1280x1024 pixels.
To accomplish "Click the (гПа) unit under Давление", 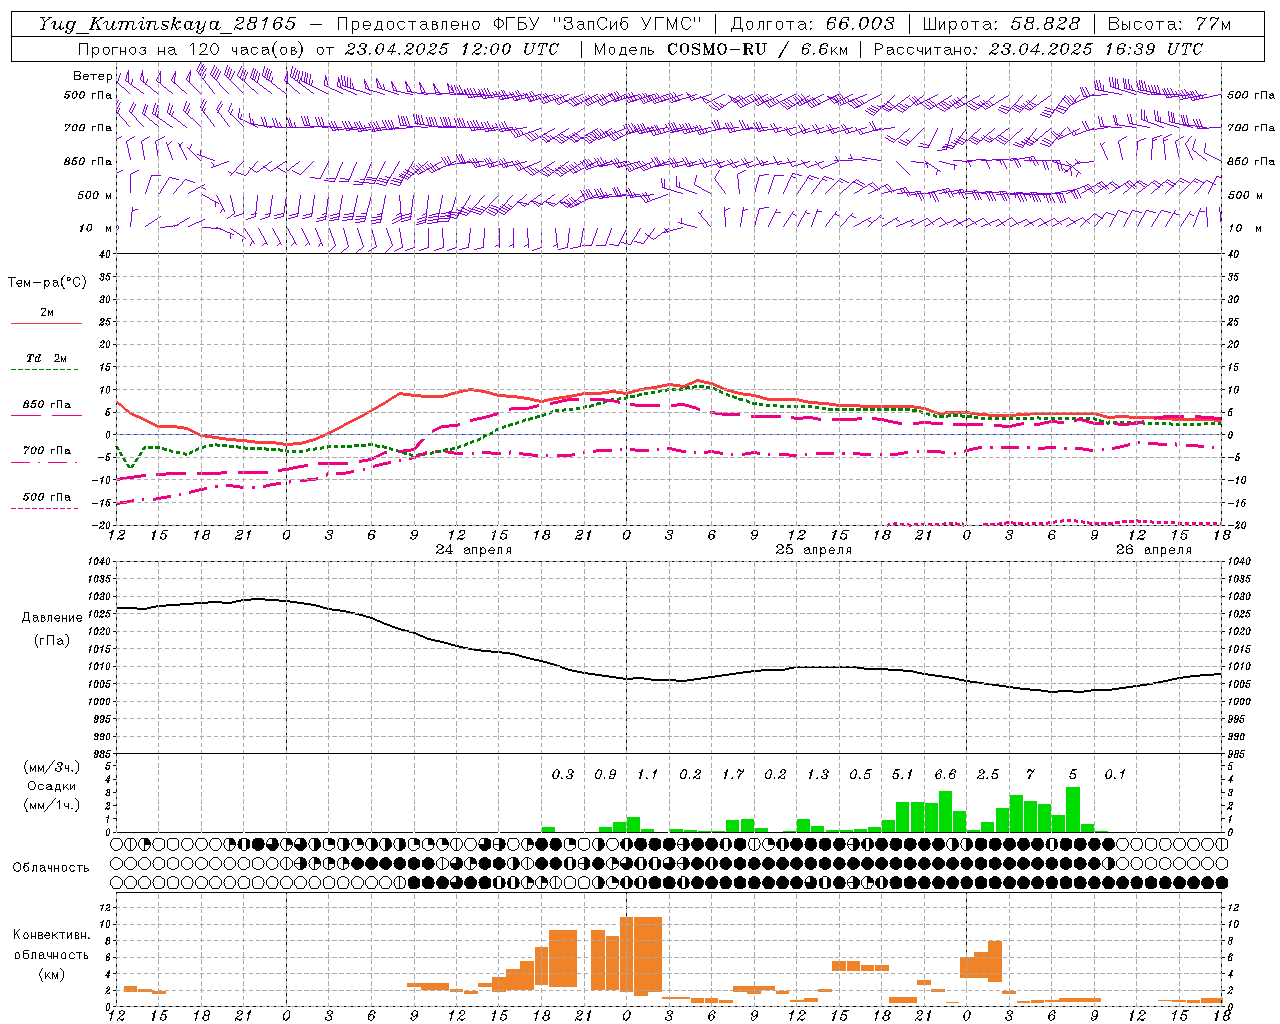I will [52, 640].
